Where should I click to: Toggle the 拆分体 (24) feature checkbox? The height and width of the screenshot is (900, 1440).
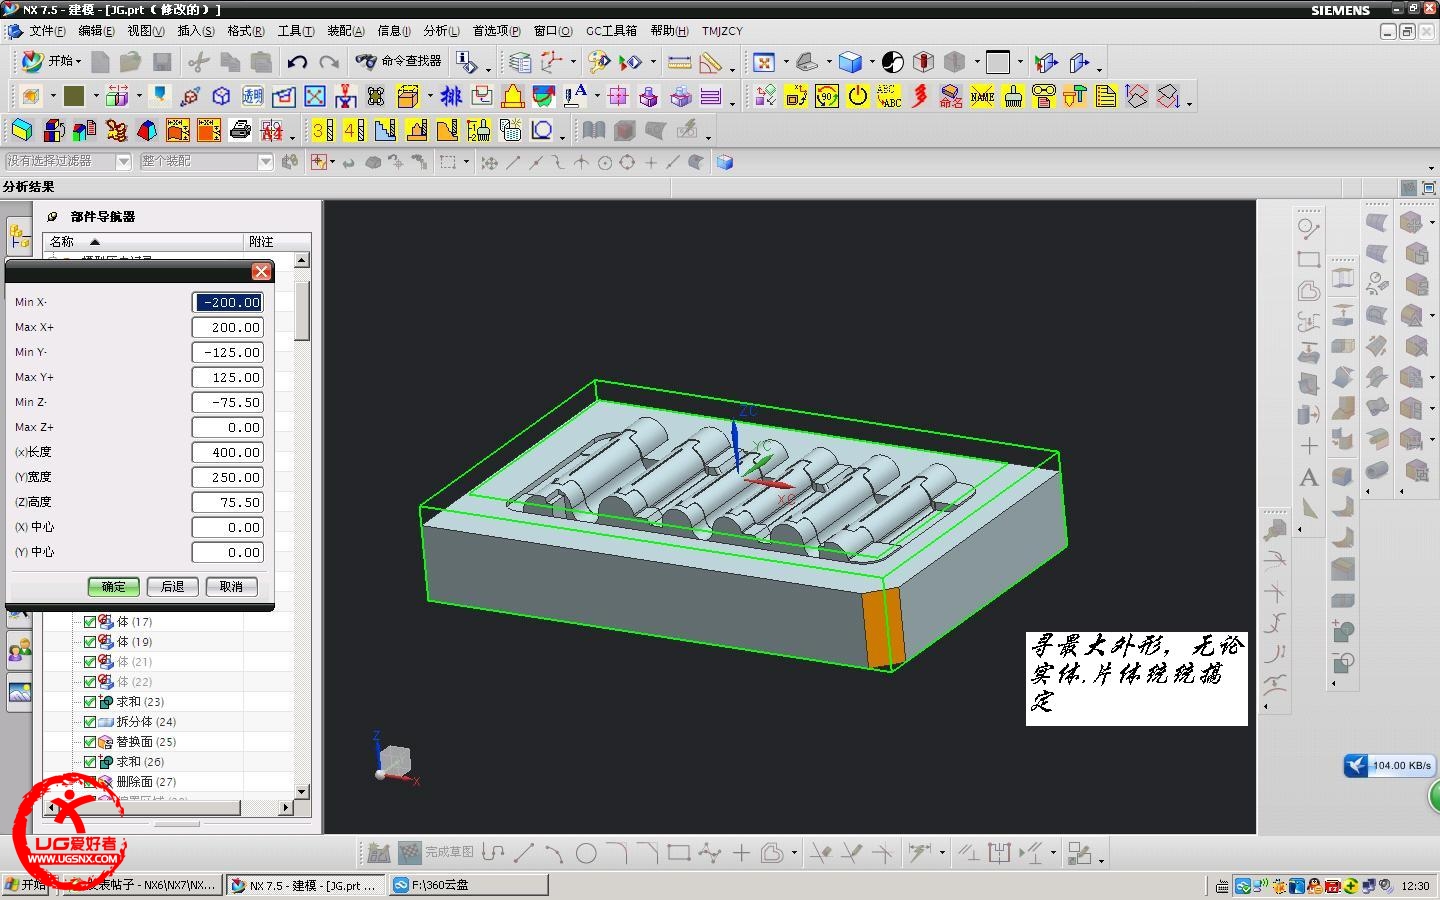tap(90, 722)
